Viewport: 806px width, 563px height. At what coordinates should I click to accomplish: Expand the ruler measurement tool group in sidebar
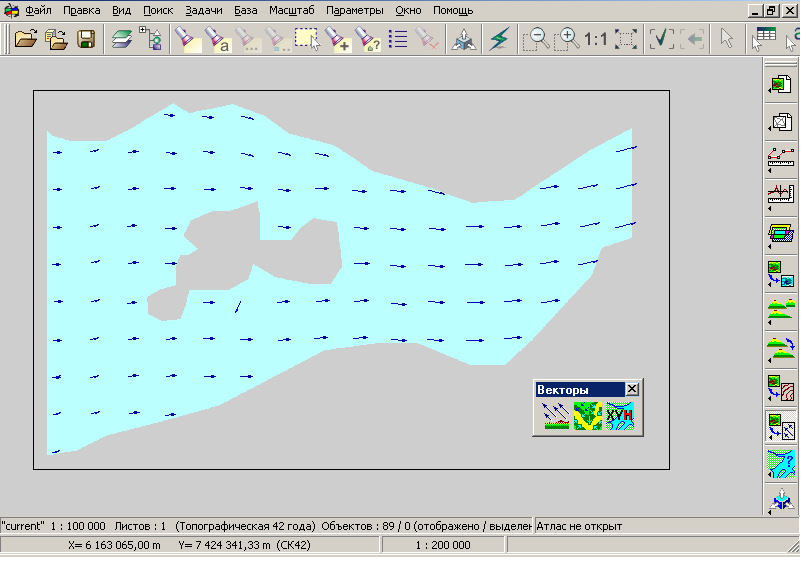click(x=780, y=158)
